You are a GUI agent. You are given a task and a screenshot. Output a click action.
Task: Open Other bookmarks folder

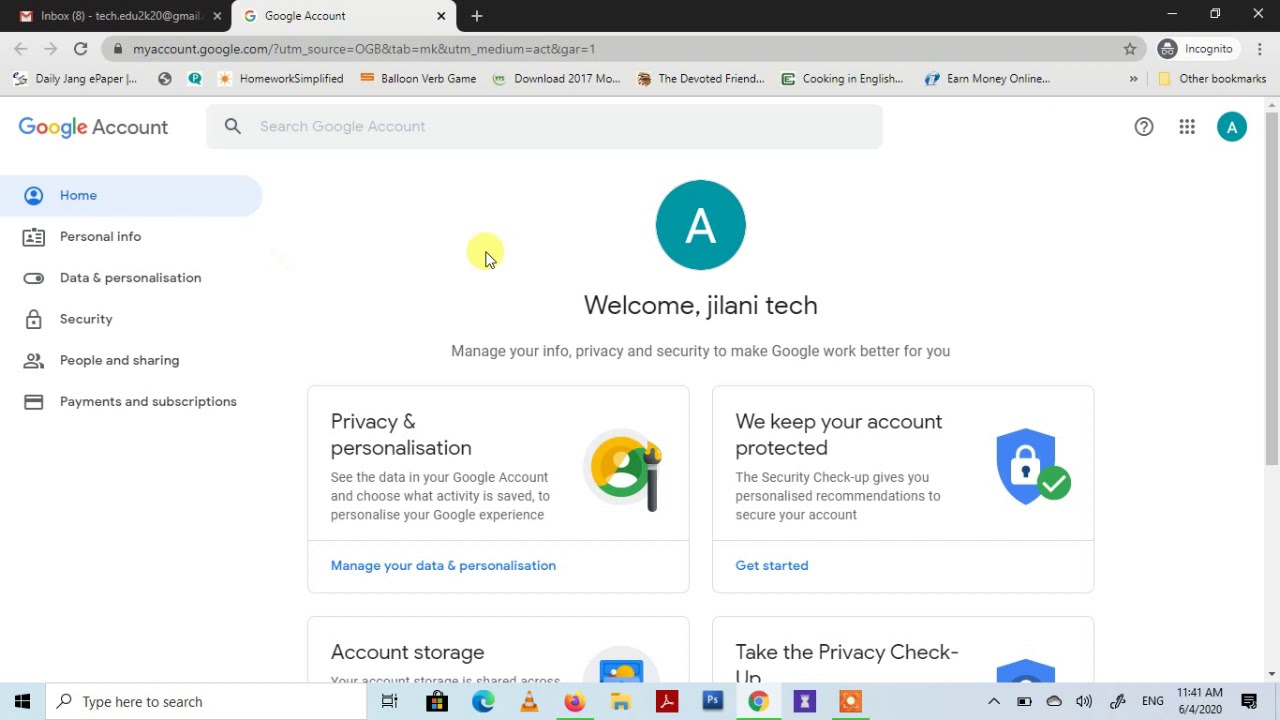(1212, 79)
